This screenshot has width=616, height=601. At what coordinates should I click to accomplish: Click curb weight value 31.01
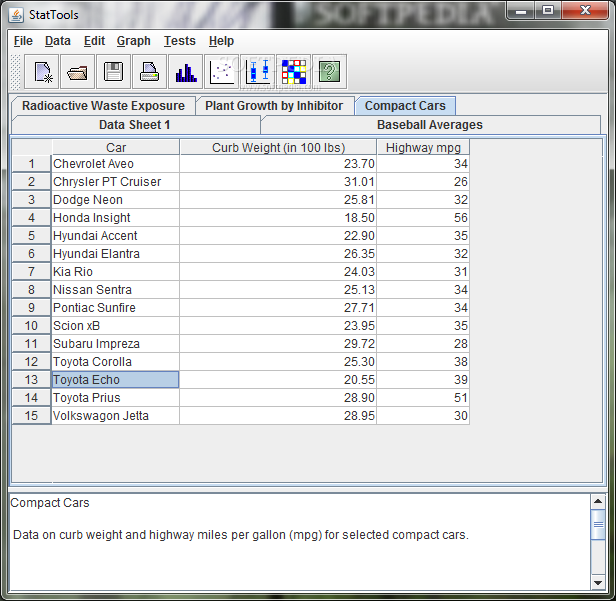pos(278,182)
